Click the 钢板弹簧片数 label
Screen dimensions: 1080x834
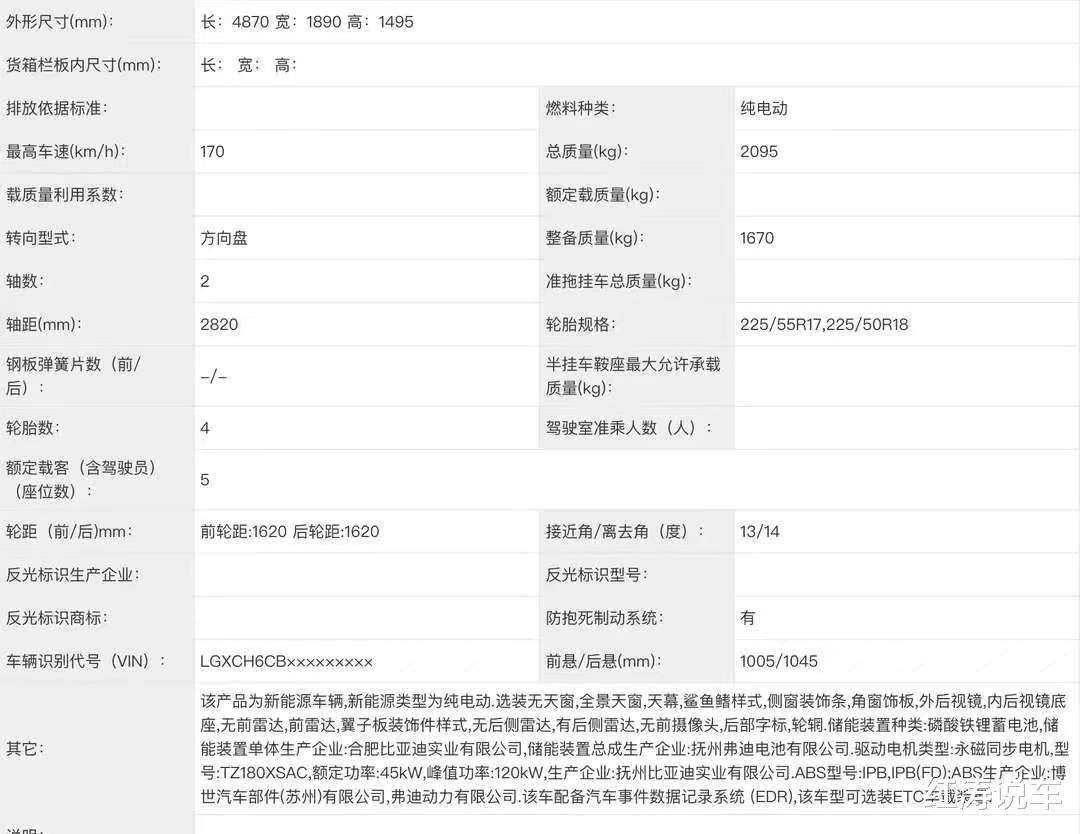point(73,376)
